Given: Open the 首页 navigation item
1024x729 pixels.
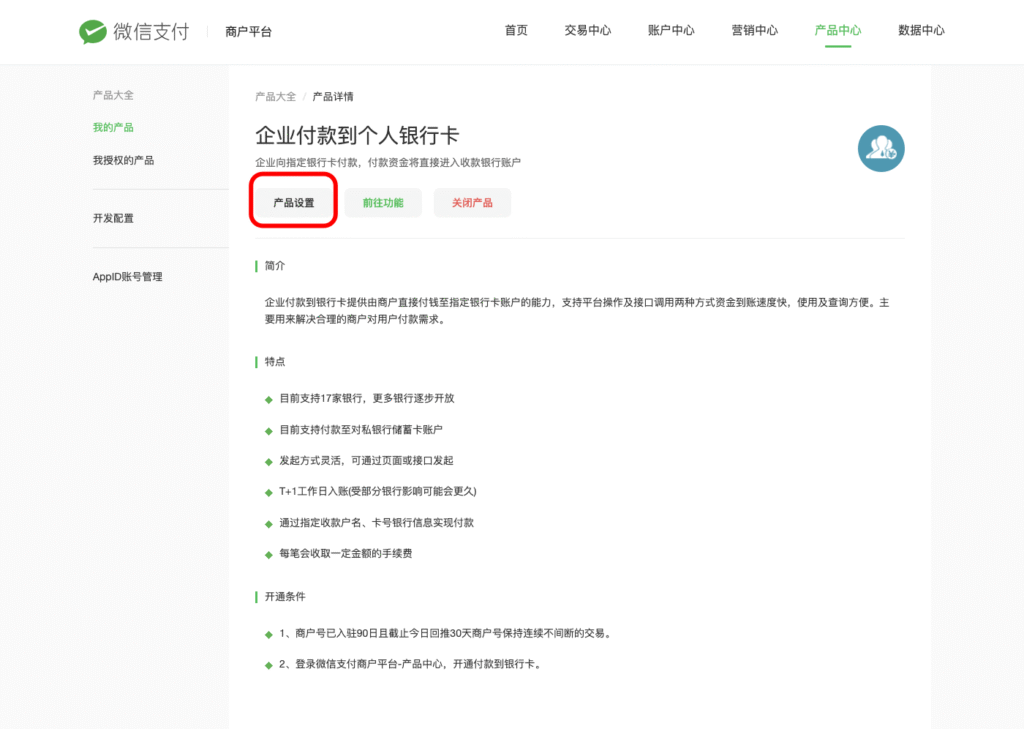Looking at the screenshot, I should click(516, 30).
